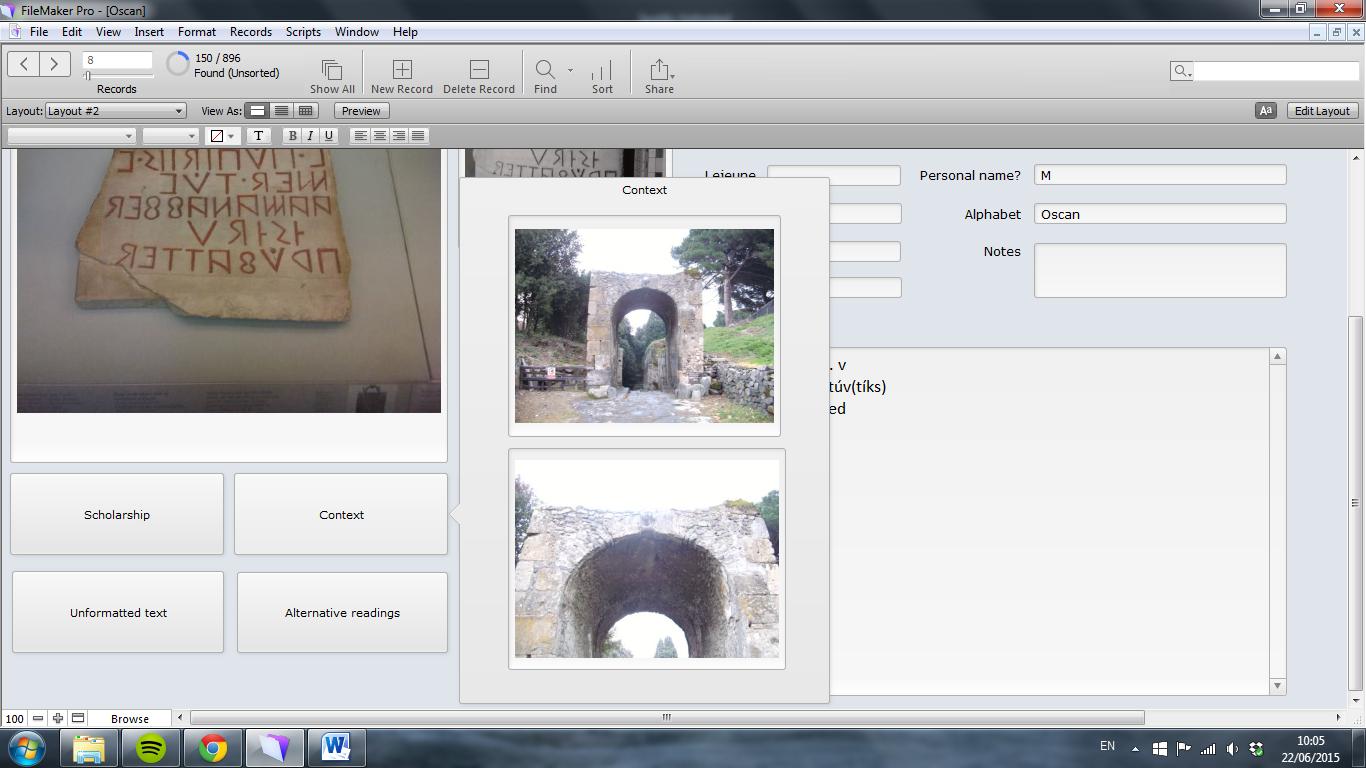Open the Layout #2 dropdown

coord(116,111)
